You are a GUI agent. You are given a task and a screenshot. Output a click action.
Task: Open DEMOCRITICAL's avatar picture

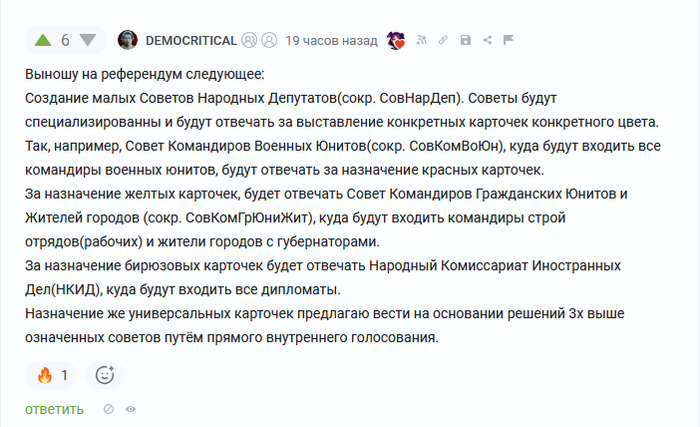[x=128, y=40]
